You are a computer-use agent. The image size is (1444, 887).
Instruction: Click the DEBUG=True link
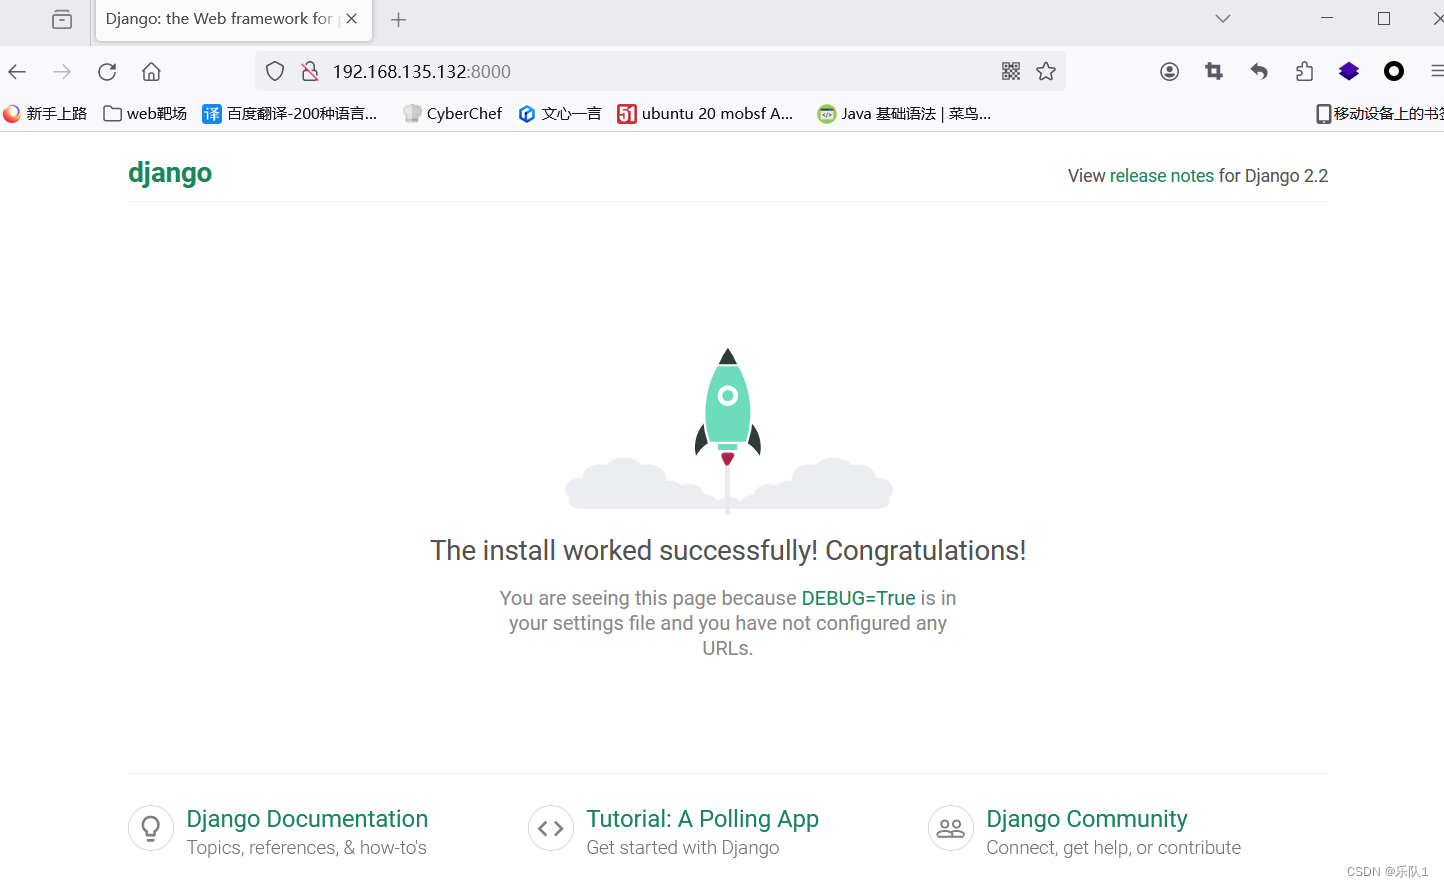[x=859, y=598]
